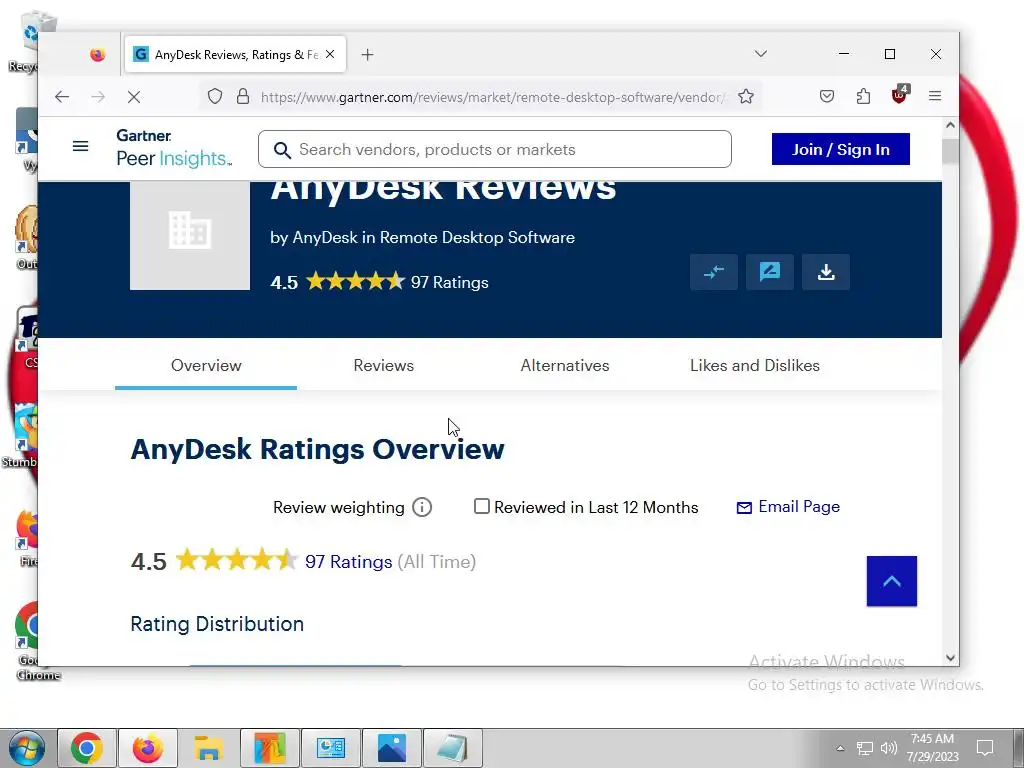This screenshot has height=768, width=1024.
Task: Click the blue back-to-top arrow button
Action: pos(891,581)
